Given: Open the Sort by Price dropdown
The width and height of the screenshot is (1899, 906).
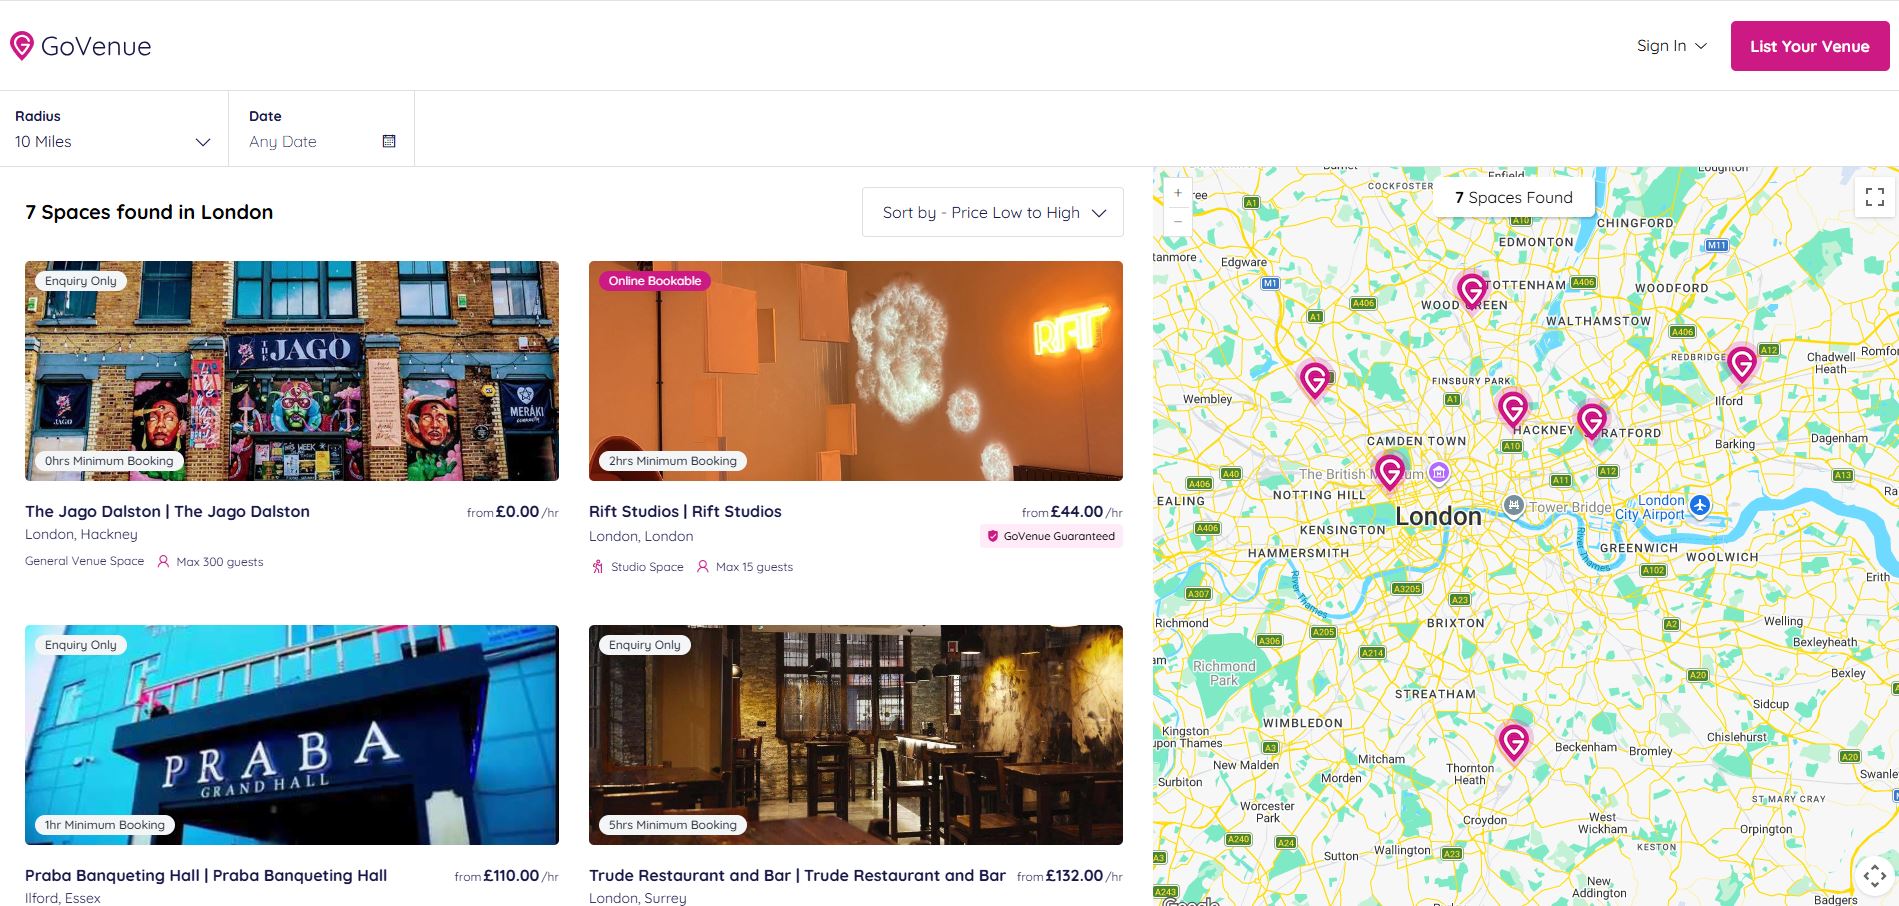Looking at the screenshot, I should click(992, 212).
